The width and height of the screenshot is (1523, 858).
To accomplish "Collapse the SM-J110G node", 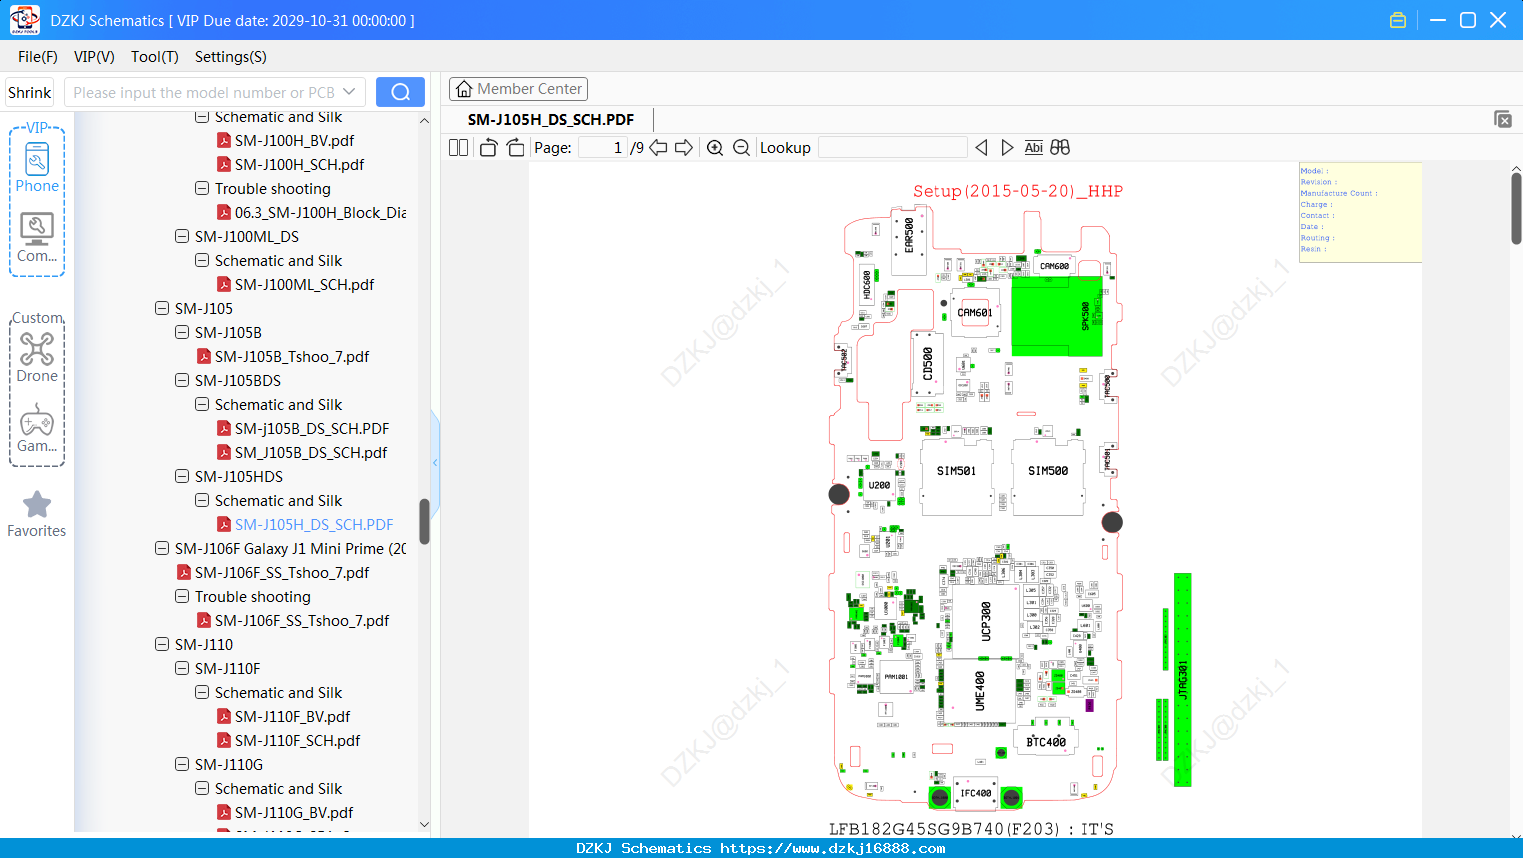I will coord(182,765).
